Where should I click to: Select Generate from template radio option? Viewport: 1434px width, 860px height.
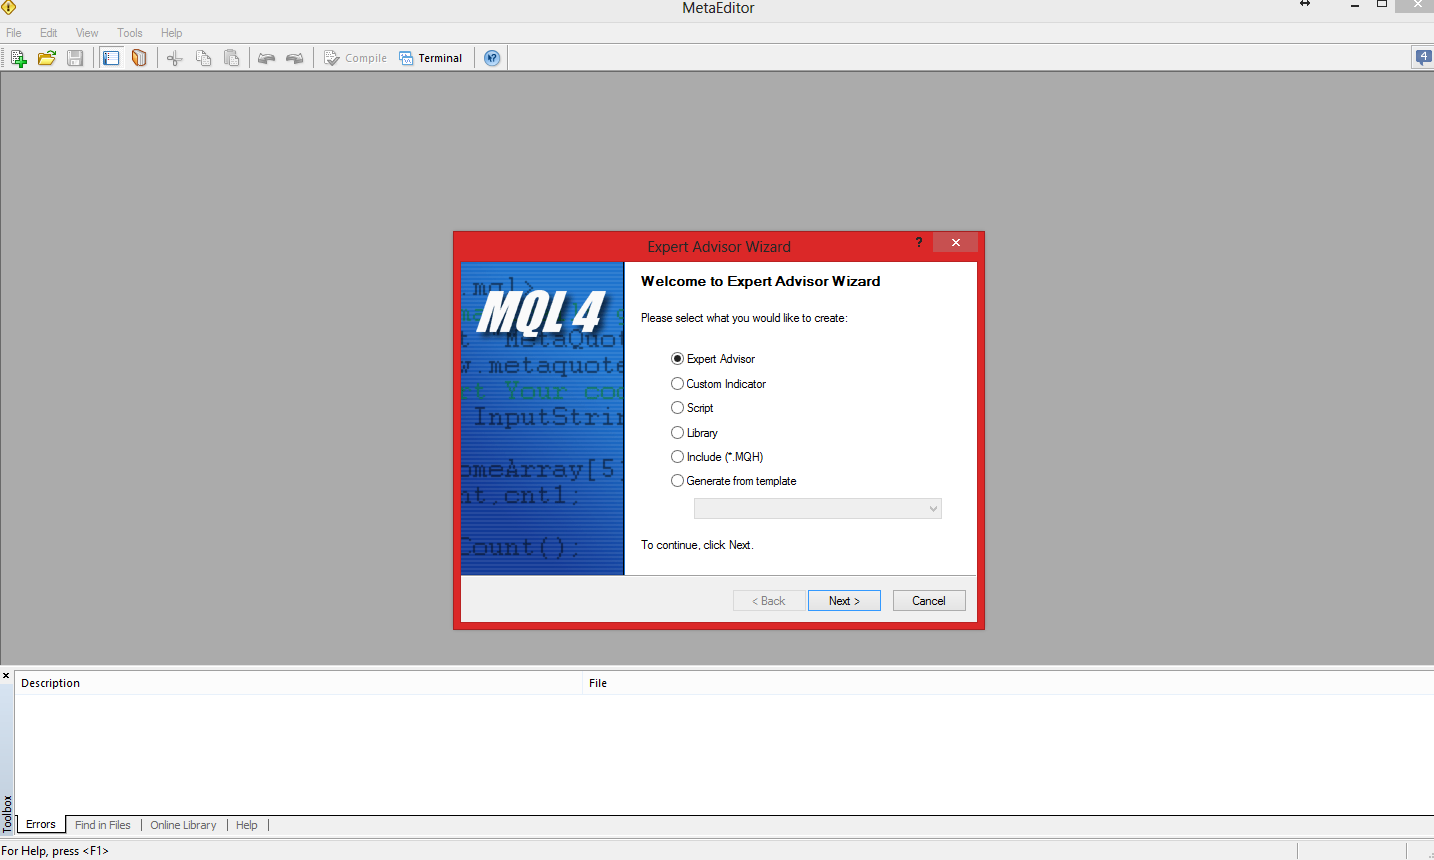[734, 481]
